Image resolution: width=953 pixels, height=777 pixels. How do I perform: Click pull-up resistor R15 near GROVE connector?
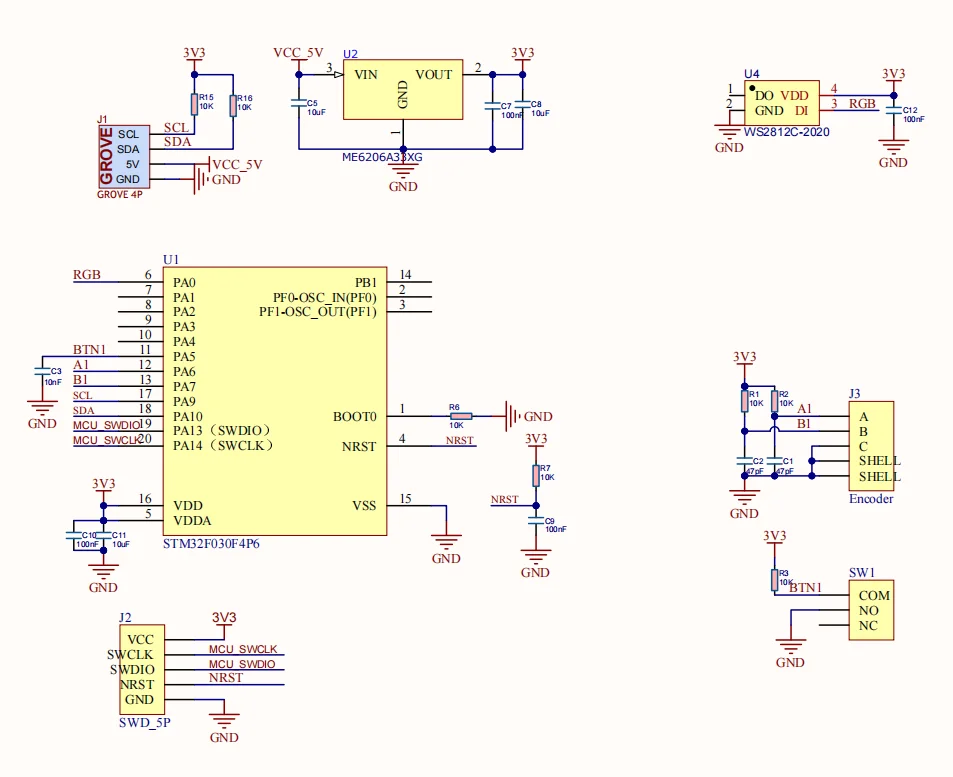(x=194, y=104)
